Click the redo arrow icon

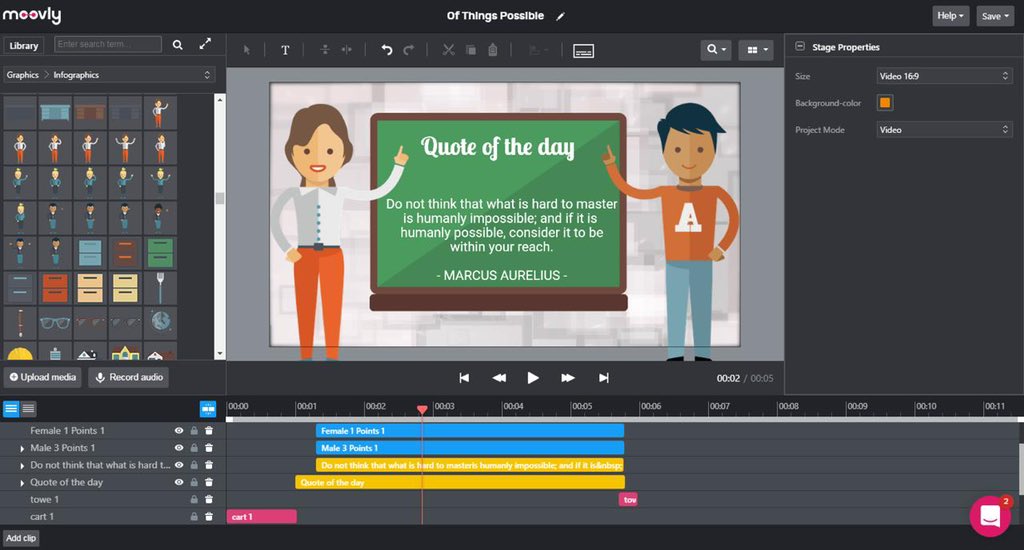[409, 50]
